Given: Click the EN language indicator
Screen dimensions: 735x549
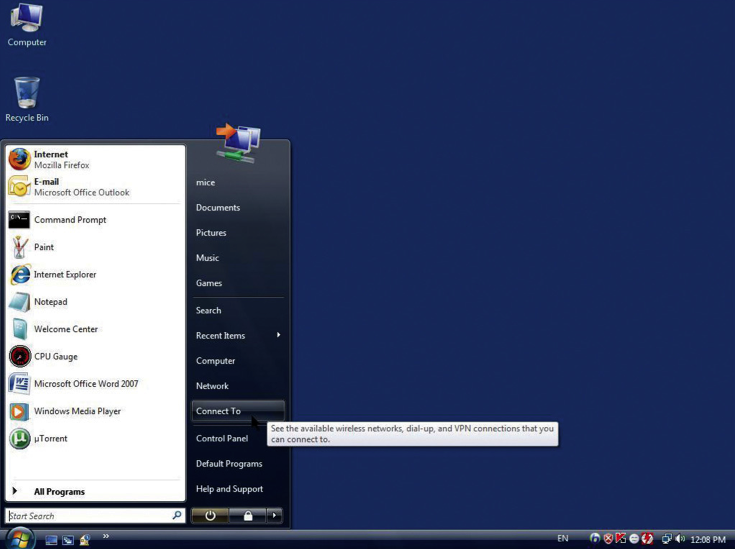Looking at the screenshot, I should point(562,538).
